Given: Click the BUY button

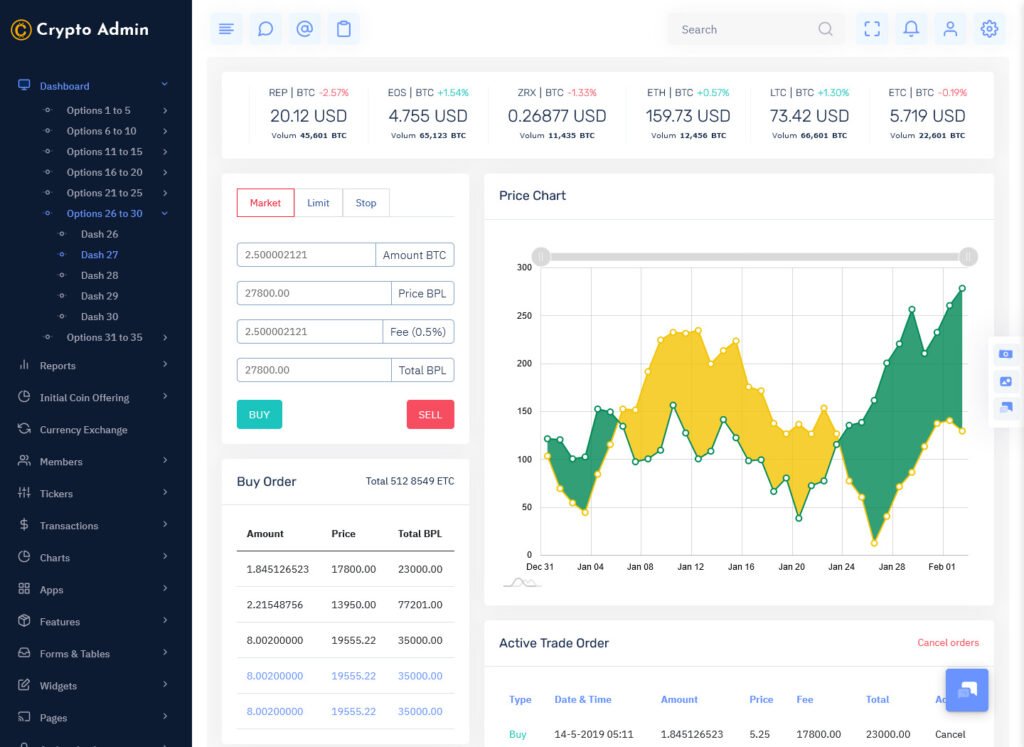Looking at the screenshot, I should 259,415.
